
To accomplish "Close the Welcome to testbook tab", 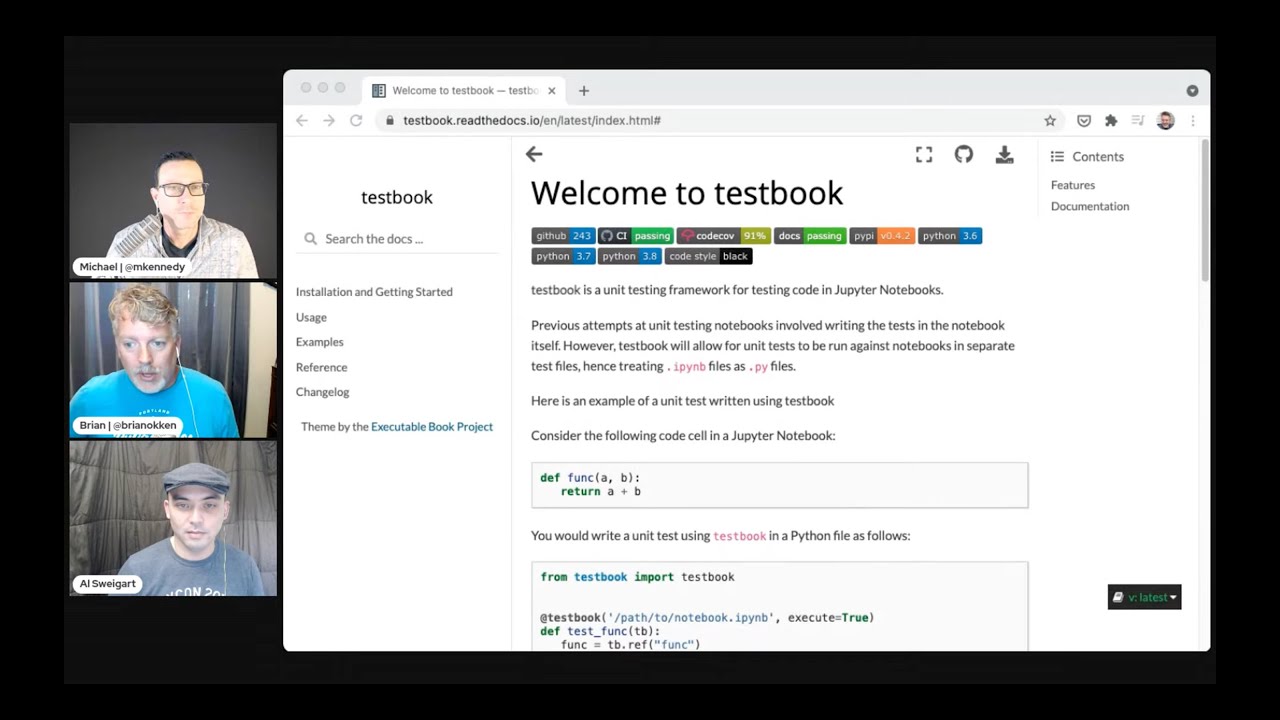I will (551, 90).
